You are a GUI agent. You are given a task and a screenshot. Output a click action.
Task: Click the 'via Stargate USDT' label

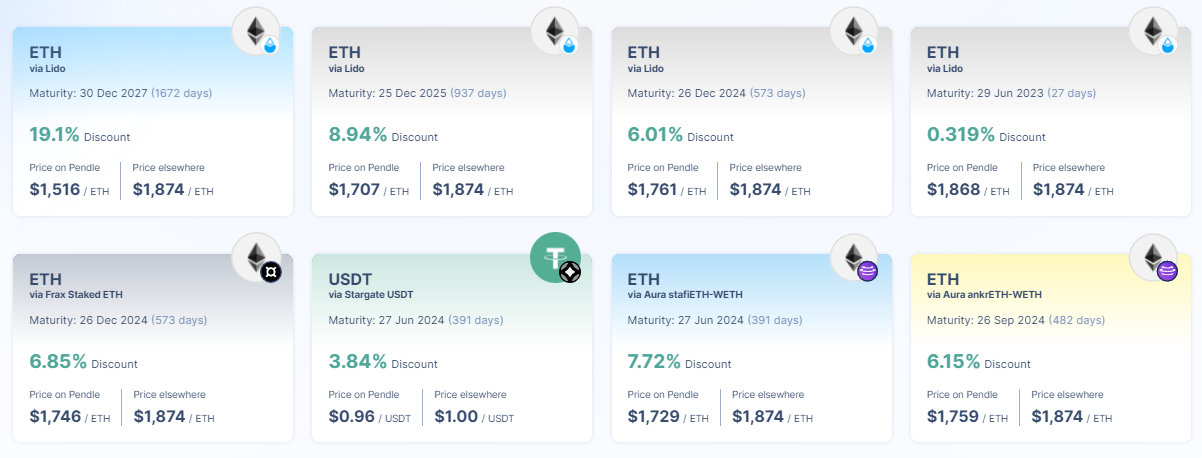tap(370, 294)
